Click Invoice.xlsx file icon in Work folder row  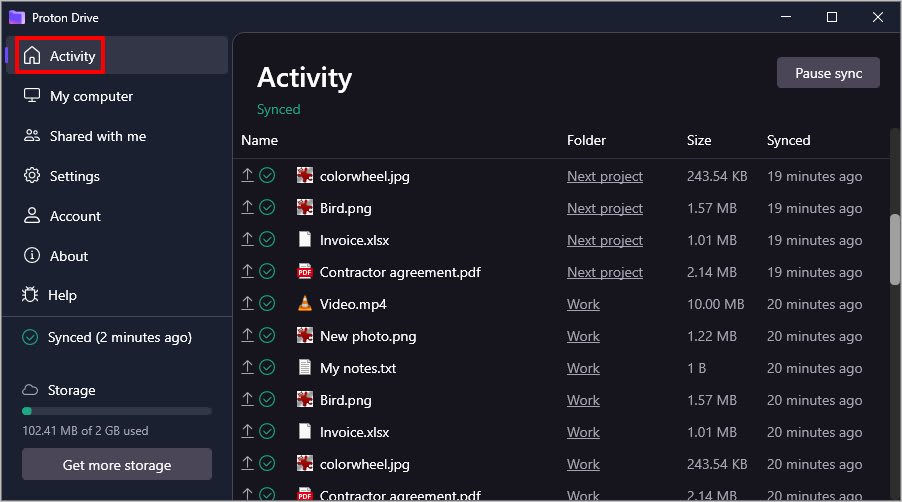(304, 431)
